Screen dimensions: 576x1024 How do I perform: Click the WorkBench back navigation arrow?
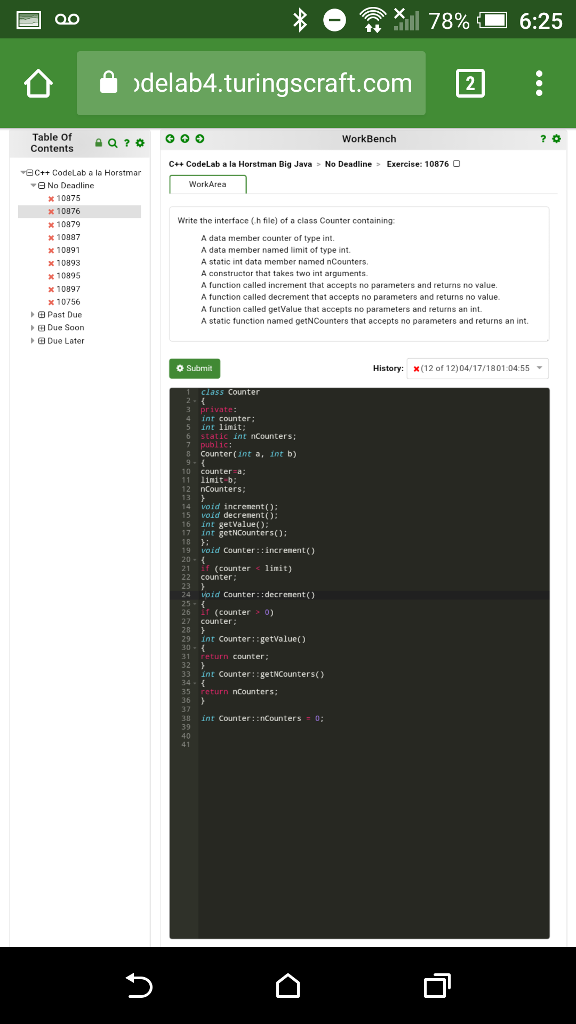170,139
